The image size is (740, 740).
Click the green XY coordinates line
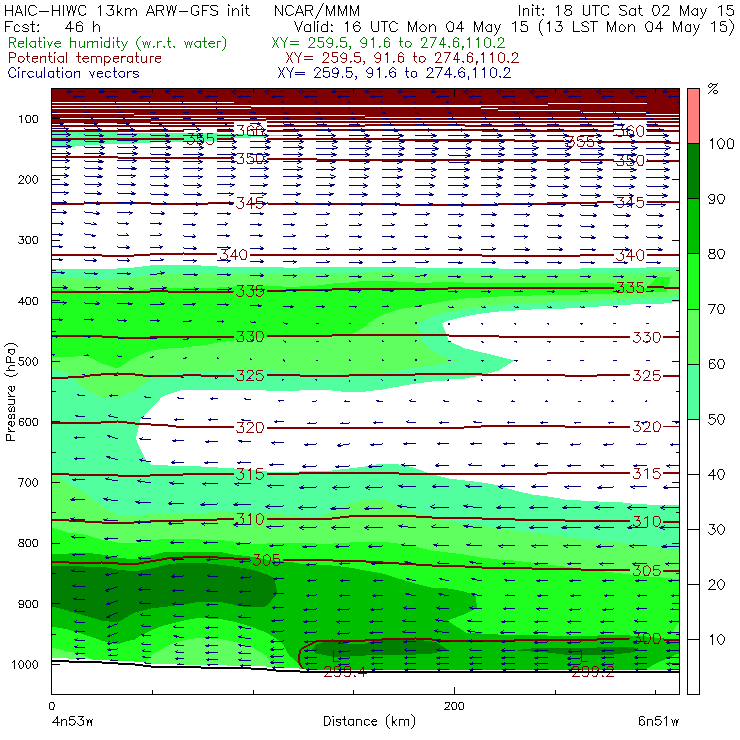point(388,43)
